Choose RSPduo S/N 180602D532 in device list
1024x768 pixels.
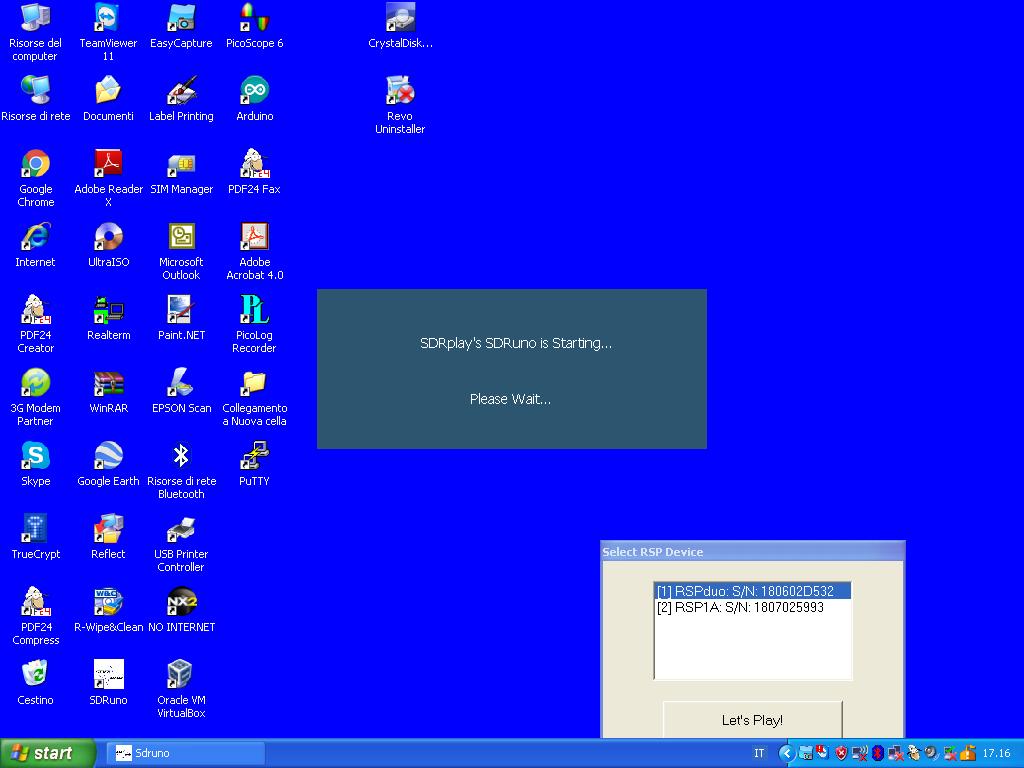[x=752, y=591]
